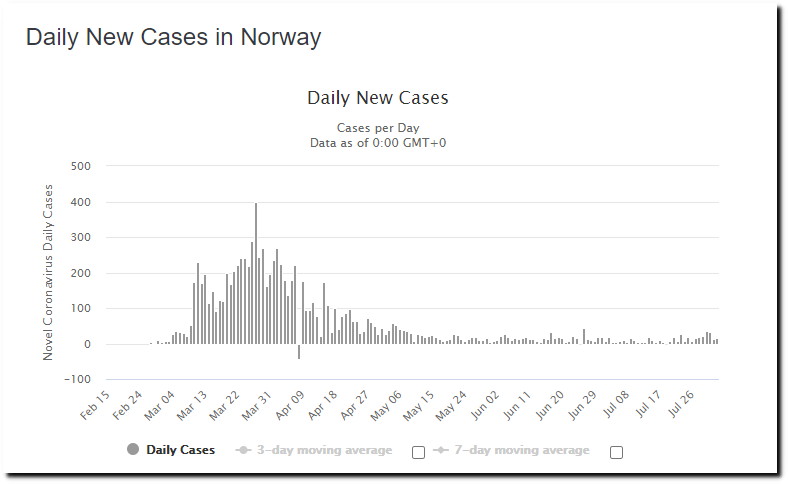The width and height of the screenshot is (788, 484).
Task: Tick the checkbox after 7-day moving average label
Action: click(616, 452)
